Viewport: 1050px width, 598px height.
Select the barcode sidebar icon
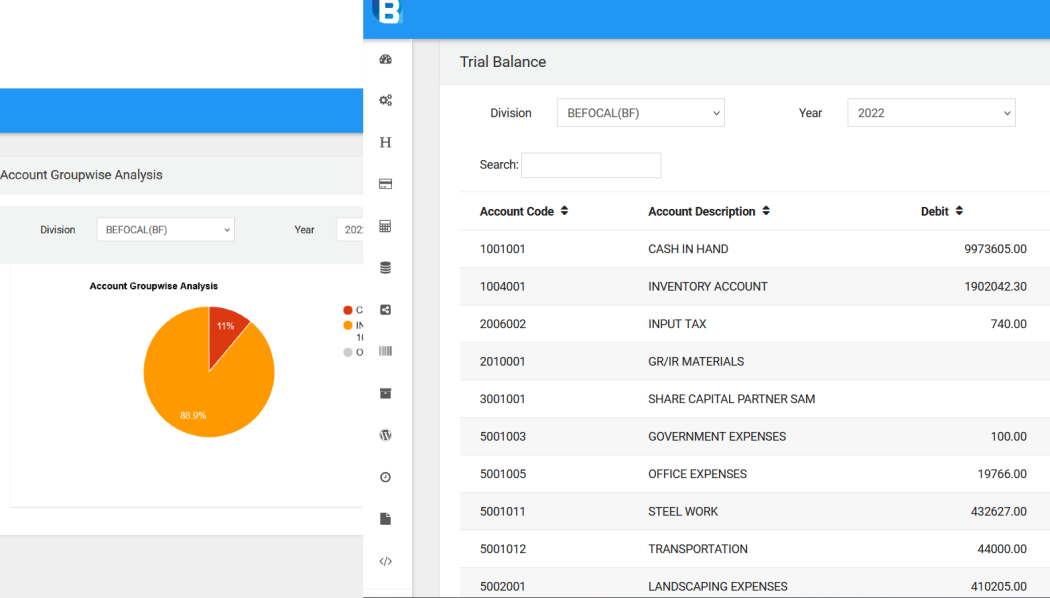[x=386, y=351]
